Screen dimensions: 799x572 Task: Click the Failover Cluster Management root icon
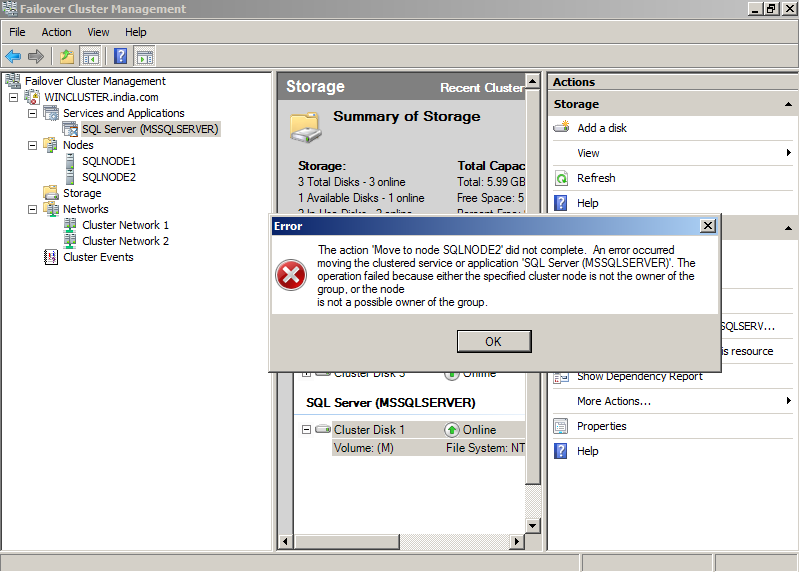[x=13, y=80]
